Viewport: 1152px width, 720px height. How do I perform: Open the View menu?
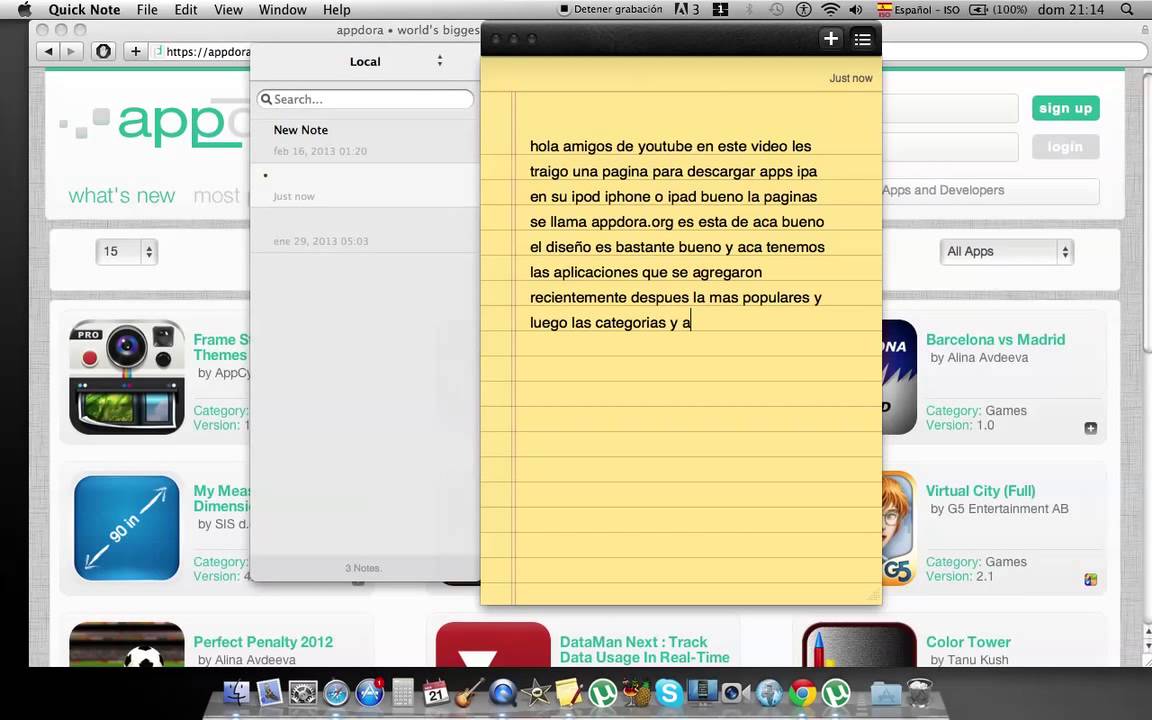pos(228,10)
